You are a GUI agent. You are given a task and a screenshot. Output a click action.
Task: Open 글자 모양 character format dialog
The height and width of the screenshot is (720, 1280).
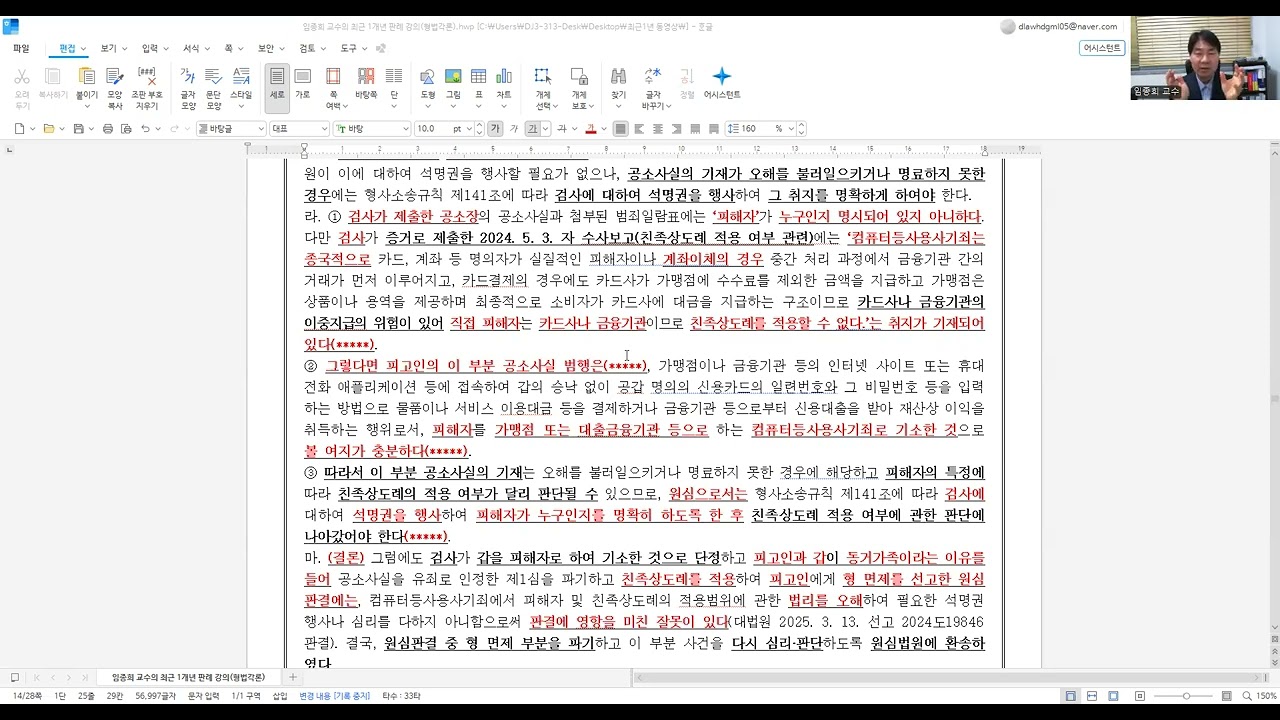point(187,77)
